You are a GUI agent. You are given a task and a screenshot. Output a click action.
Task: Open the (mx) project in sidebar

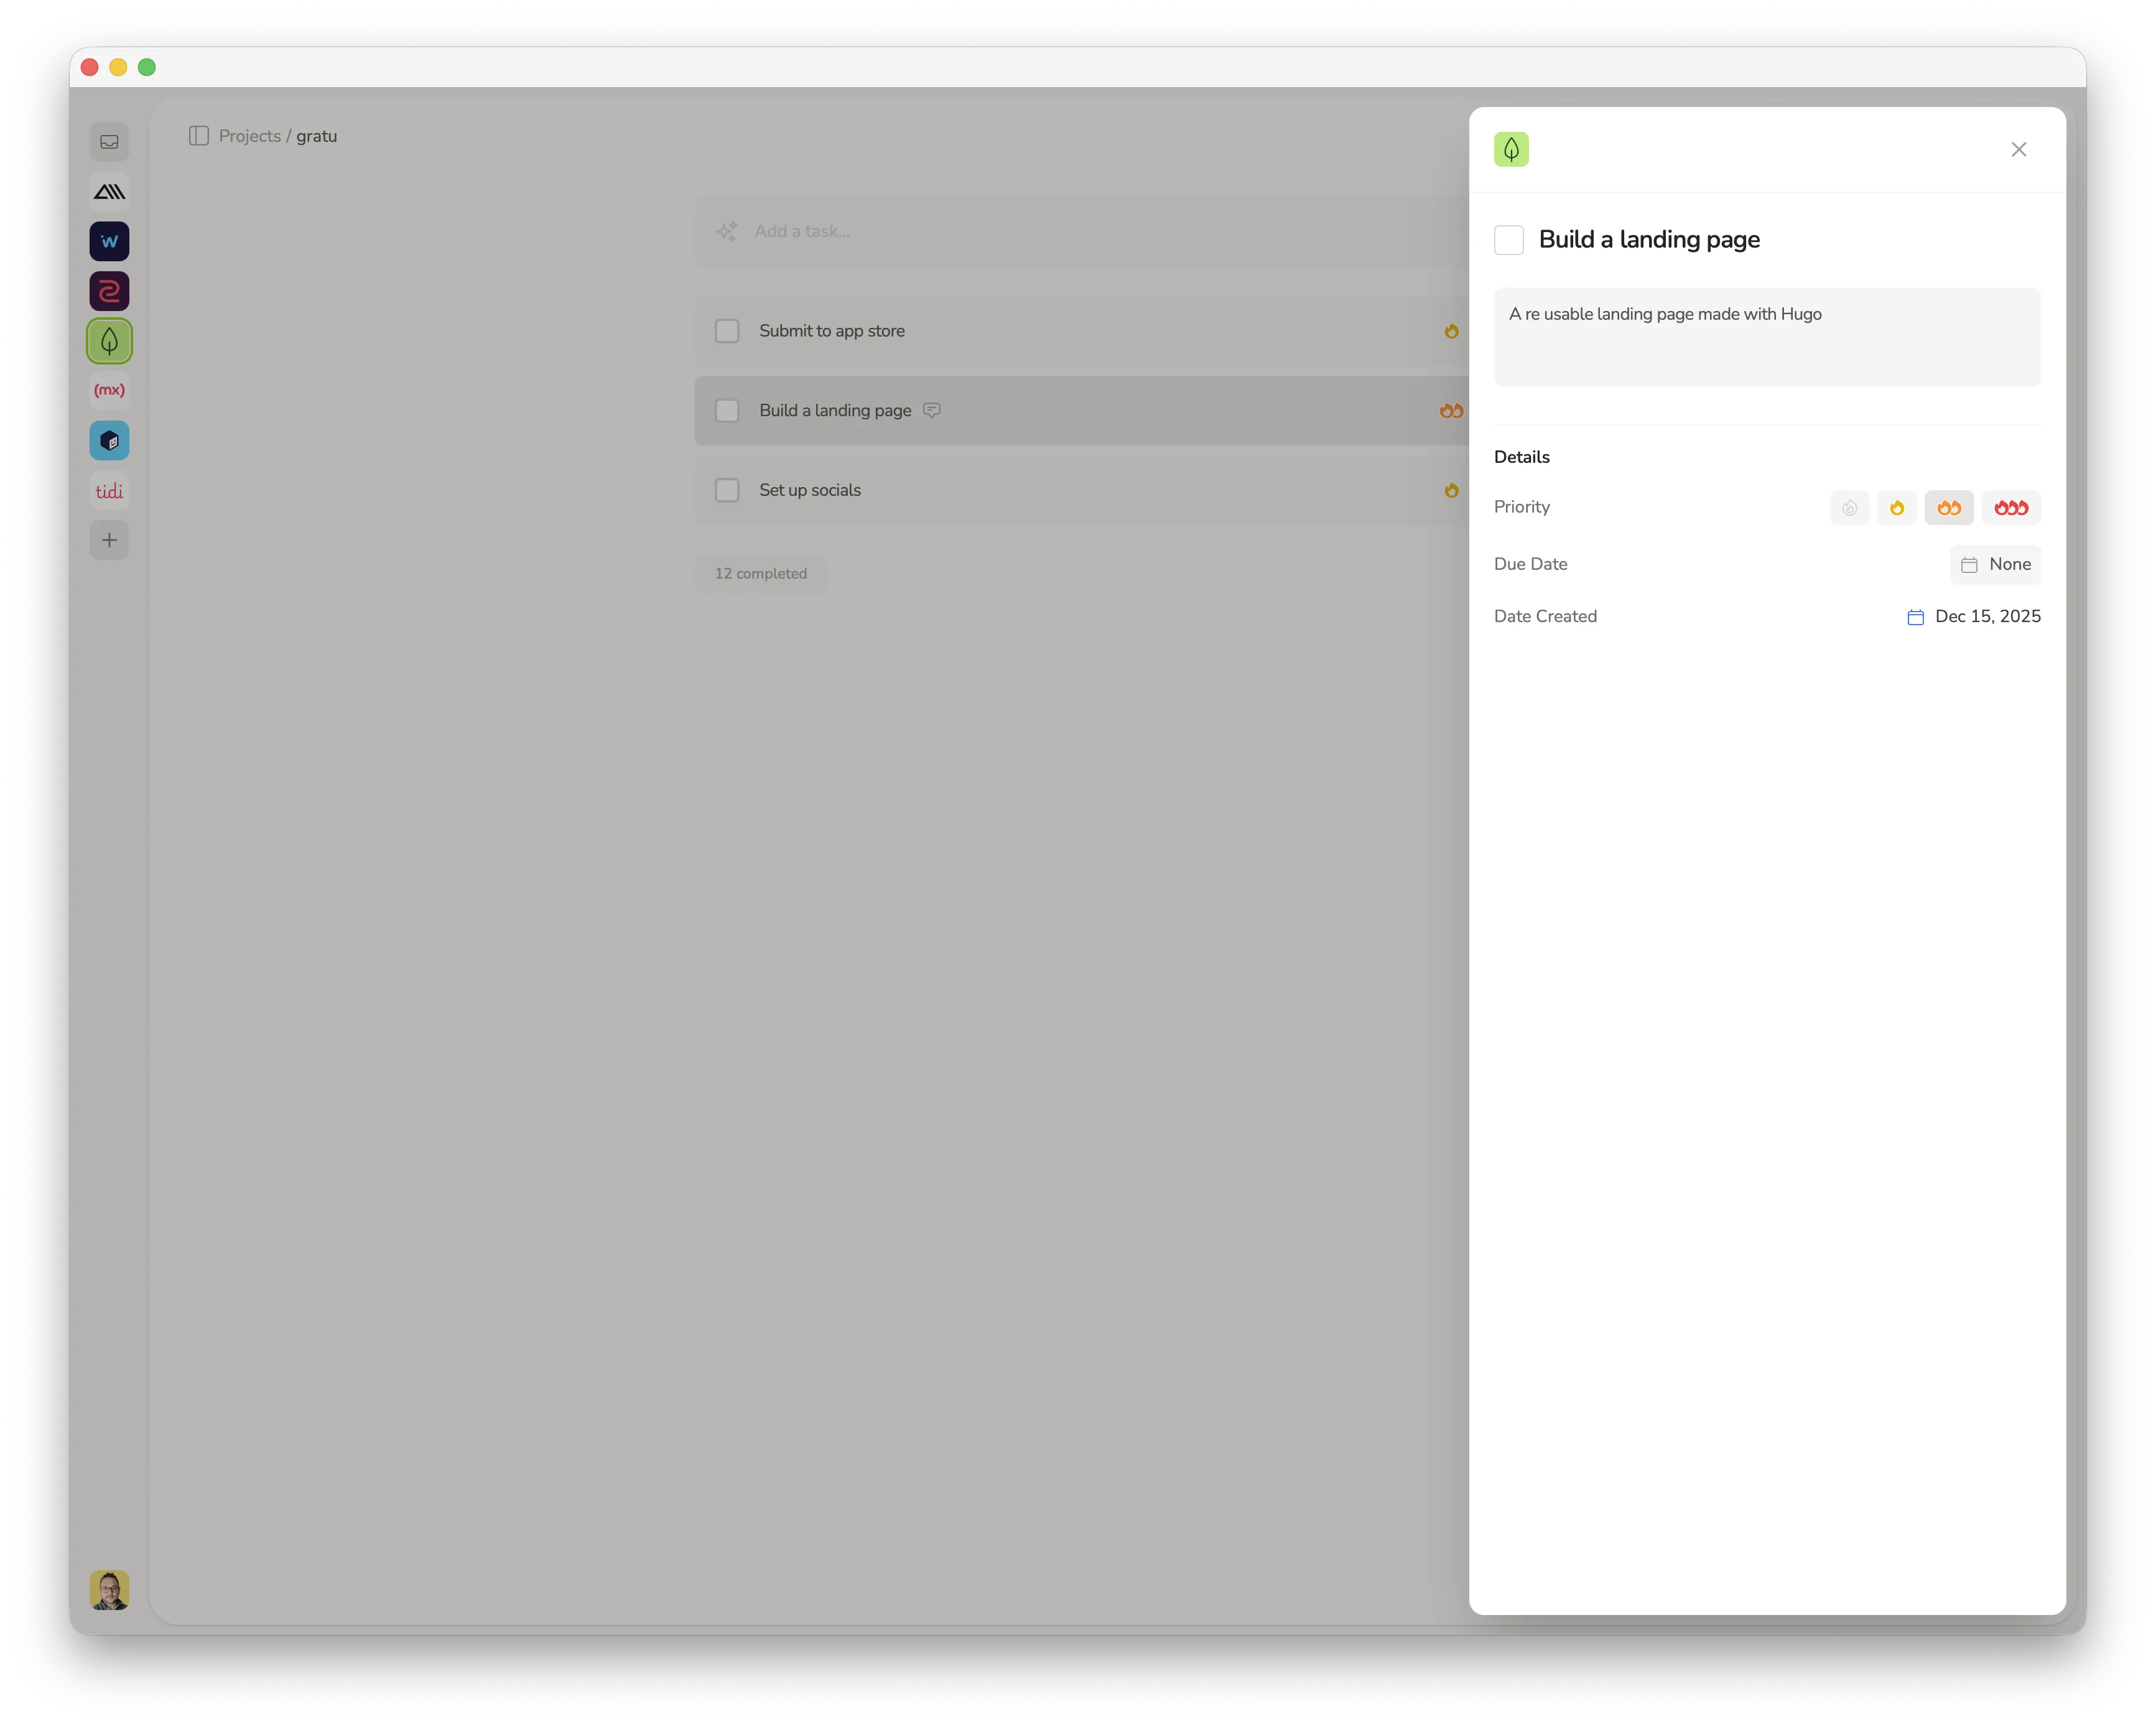click(109, 390)
